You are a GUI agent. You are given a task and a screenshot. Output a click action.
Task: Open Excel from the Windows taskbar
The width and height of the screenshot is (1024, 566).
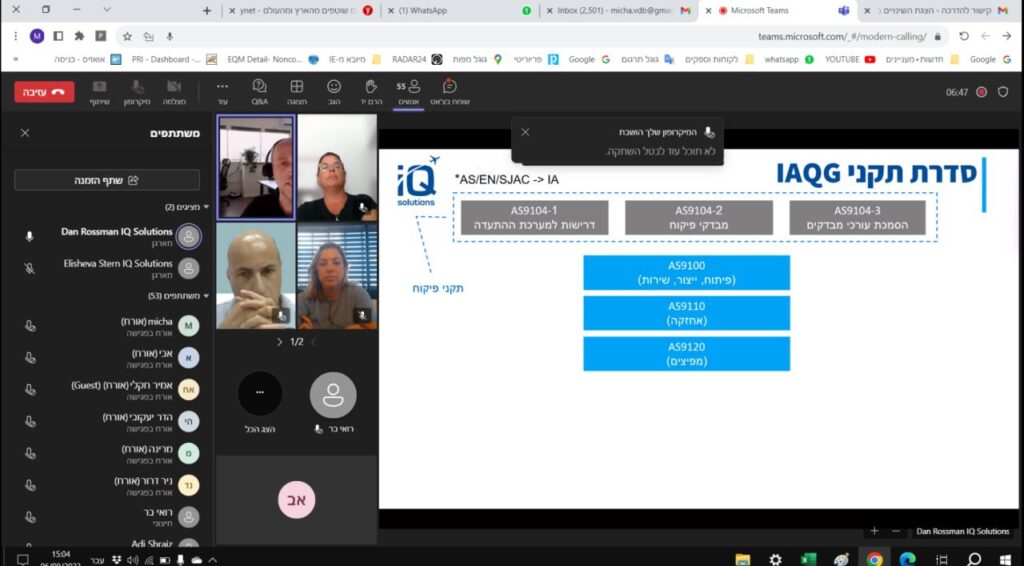808,558
